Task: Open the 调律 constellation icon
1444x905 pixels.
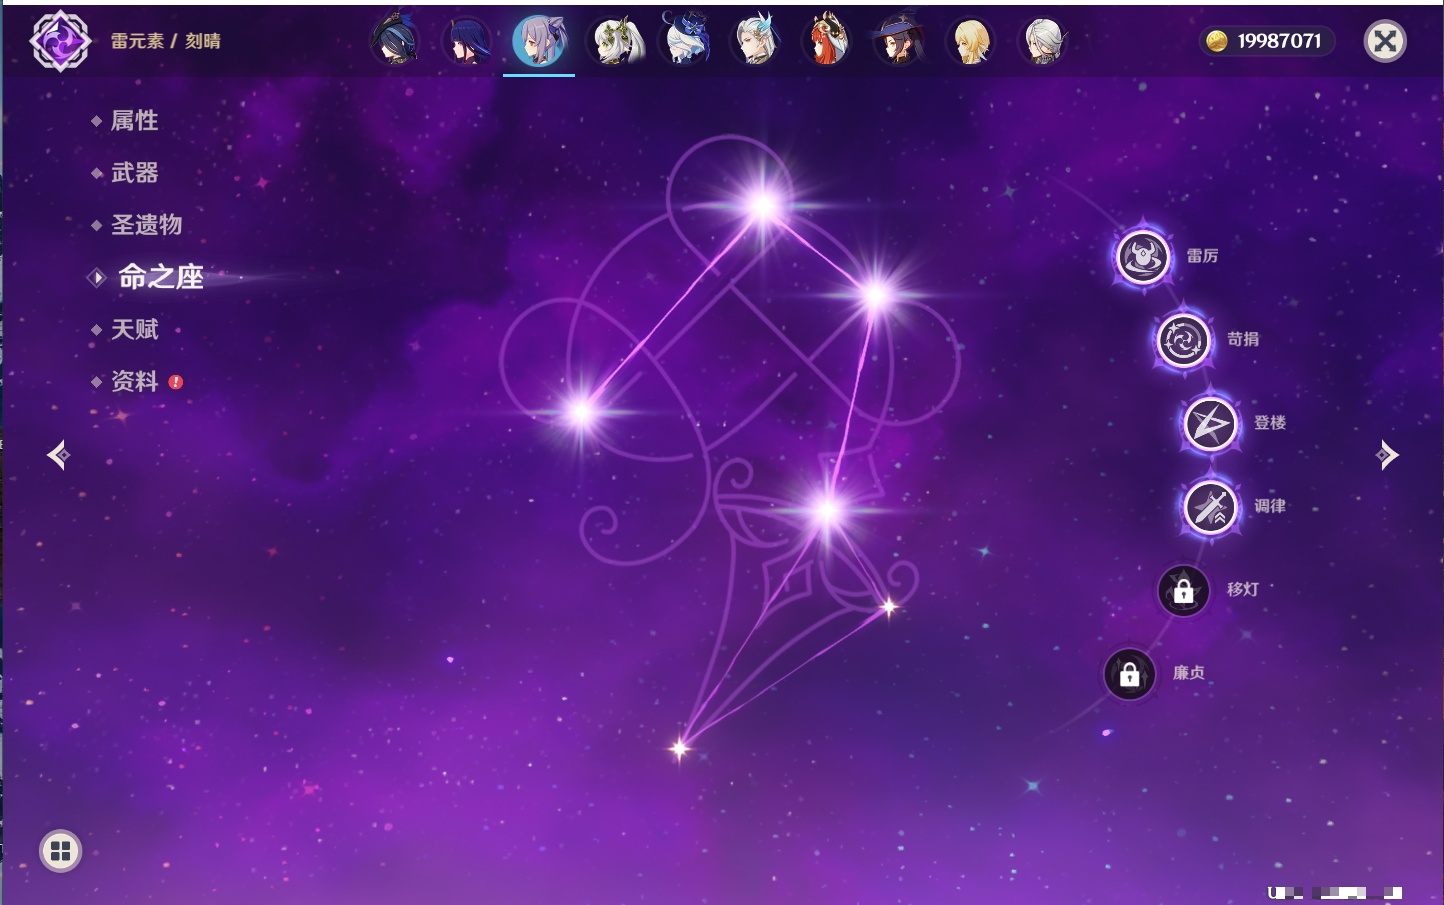Action: tap(1210, 507)
